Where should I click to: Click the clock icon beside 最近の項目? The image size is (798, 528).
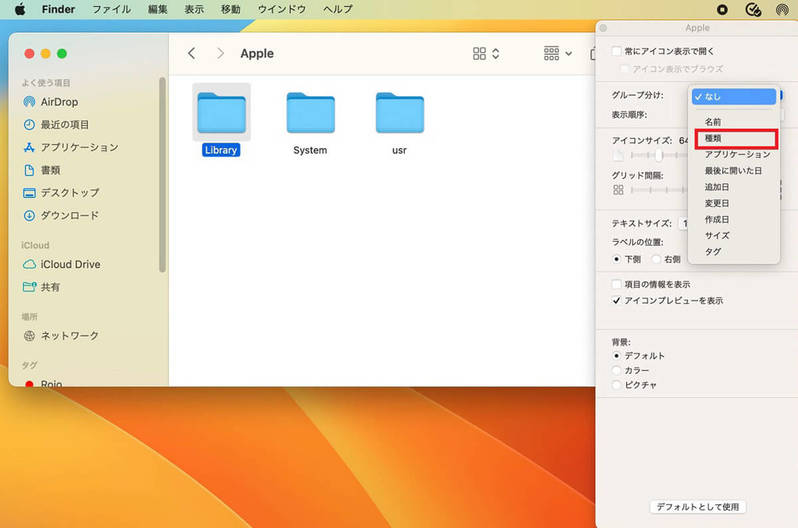[30, 125]
